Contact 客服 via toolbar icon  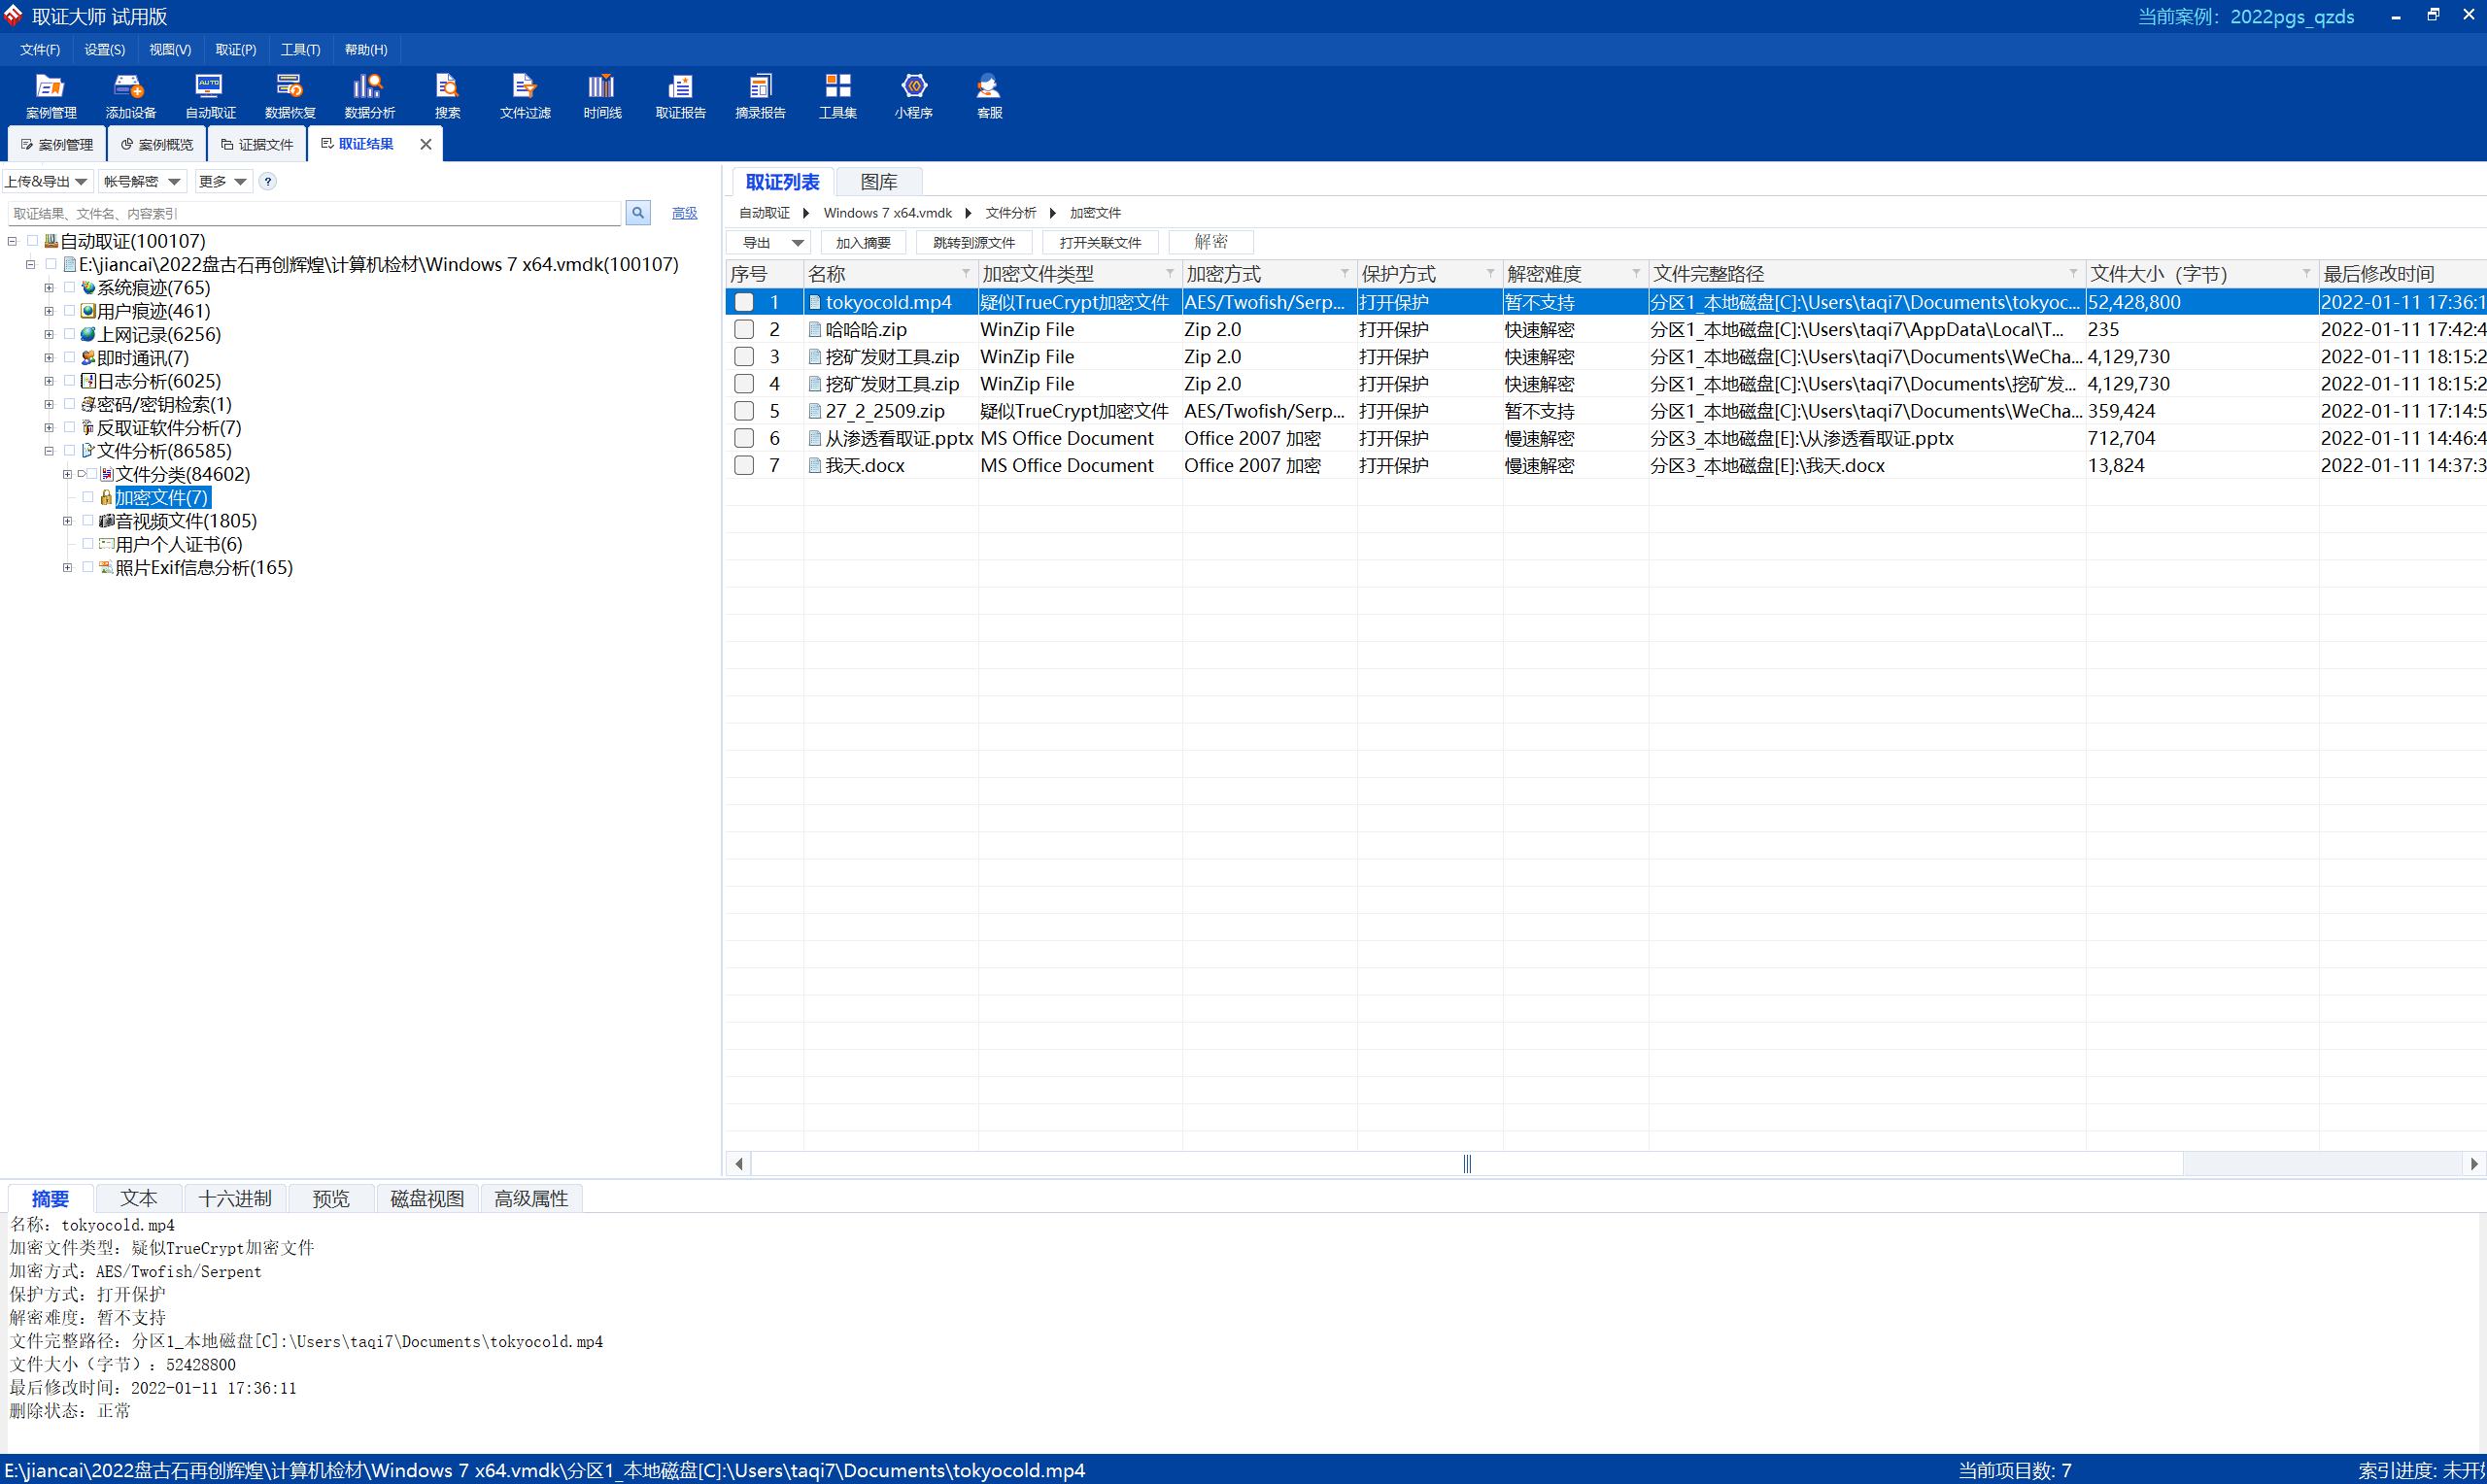click(989, 96)
